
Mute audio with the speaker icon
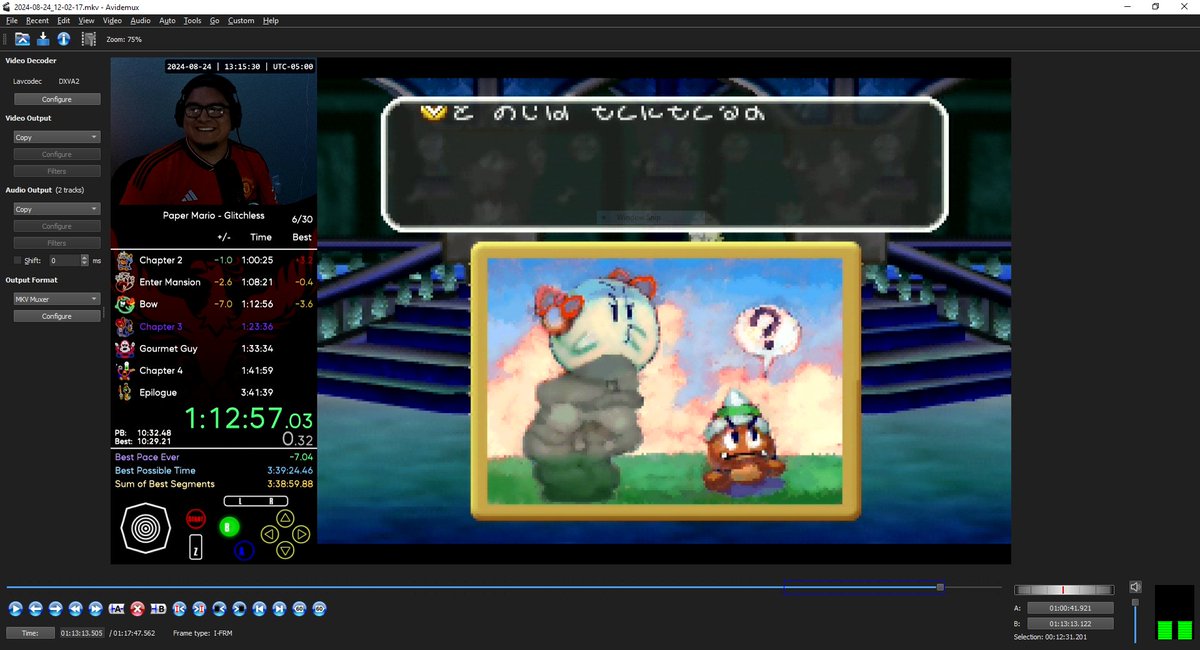point(1135,587)
